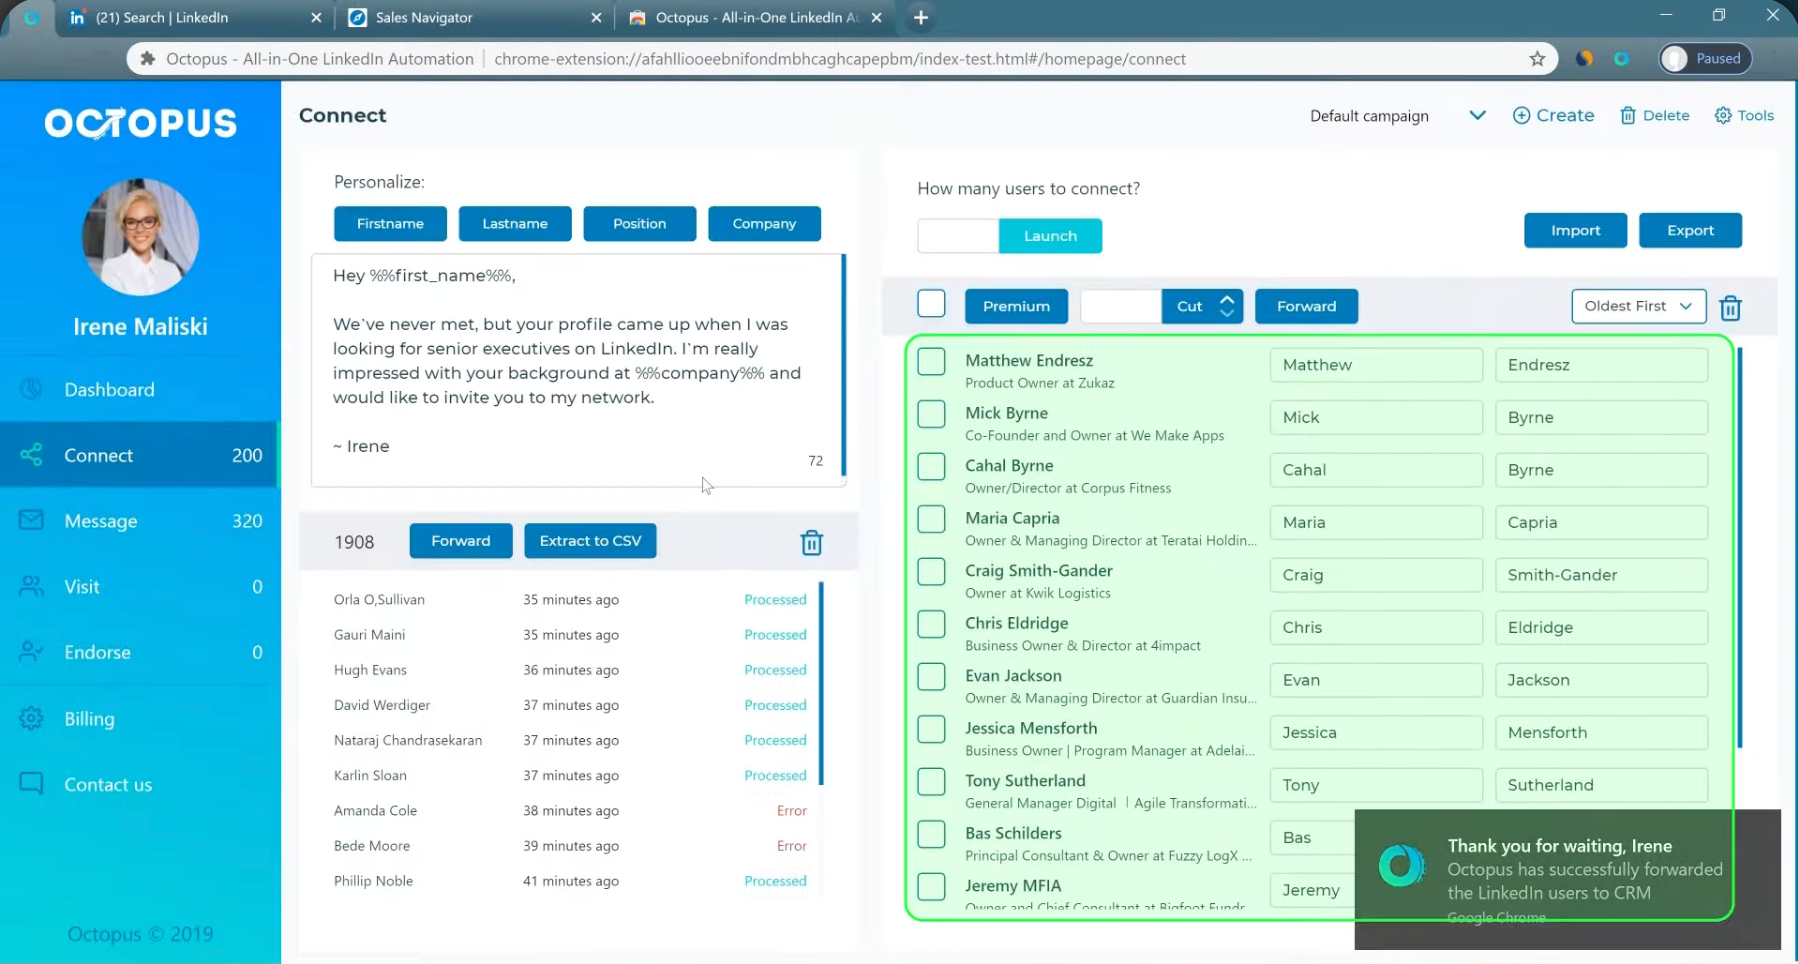Click the Cut amount input field
Image resolution: width=1798 pixels, height=964 pixels.
pyautogui.click(x=1121, y=306)
